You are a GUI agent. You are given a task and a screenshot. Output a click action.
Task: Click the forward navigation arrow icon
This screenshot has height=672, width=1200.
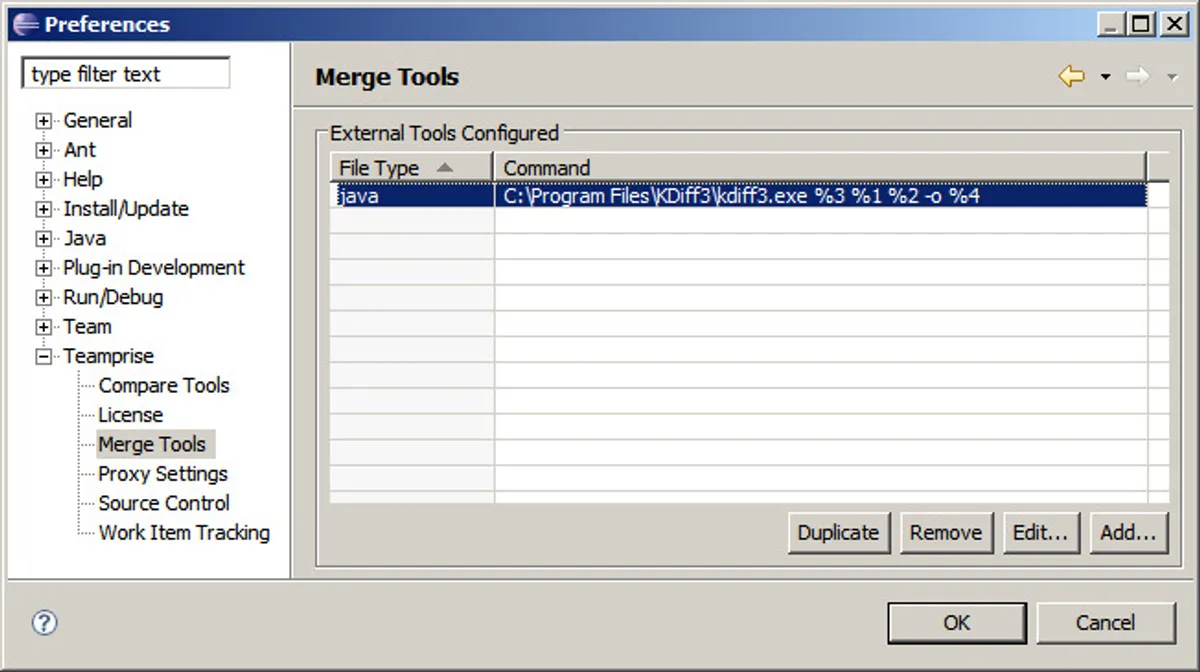(1138, 77)
